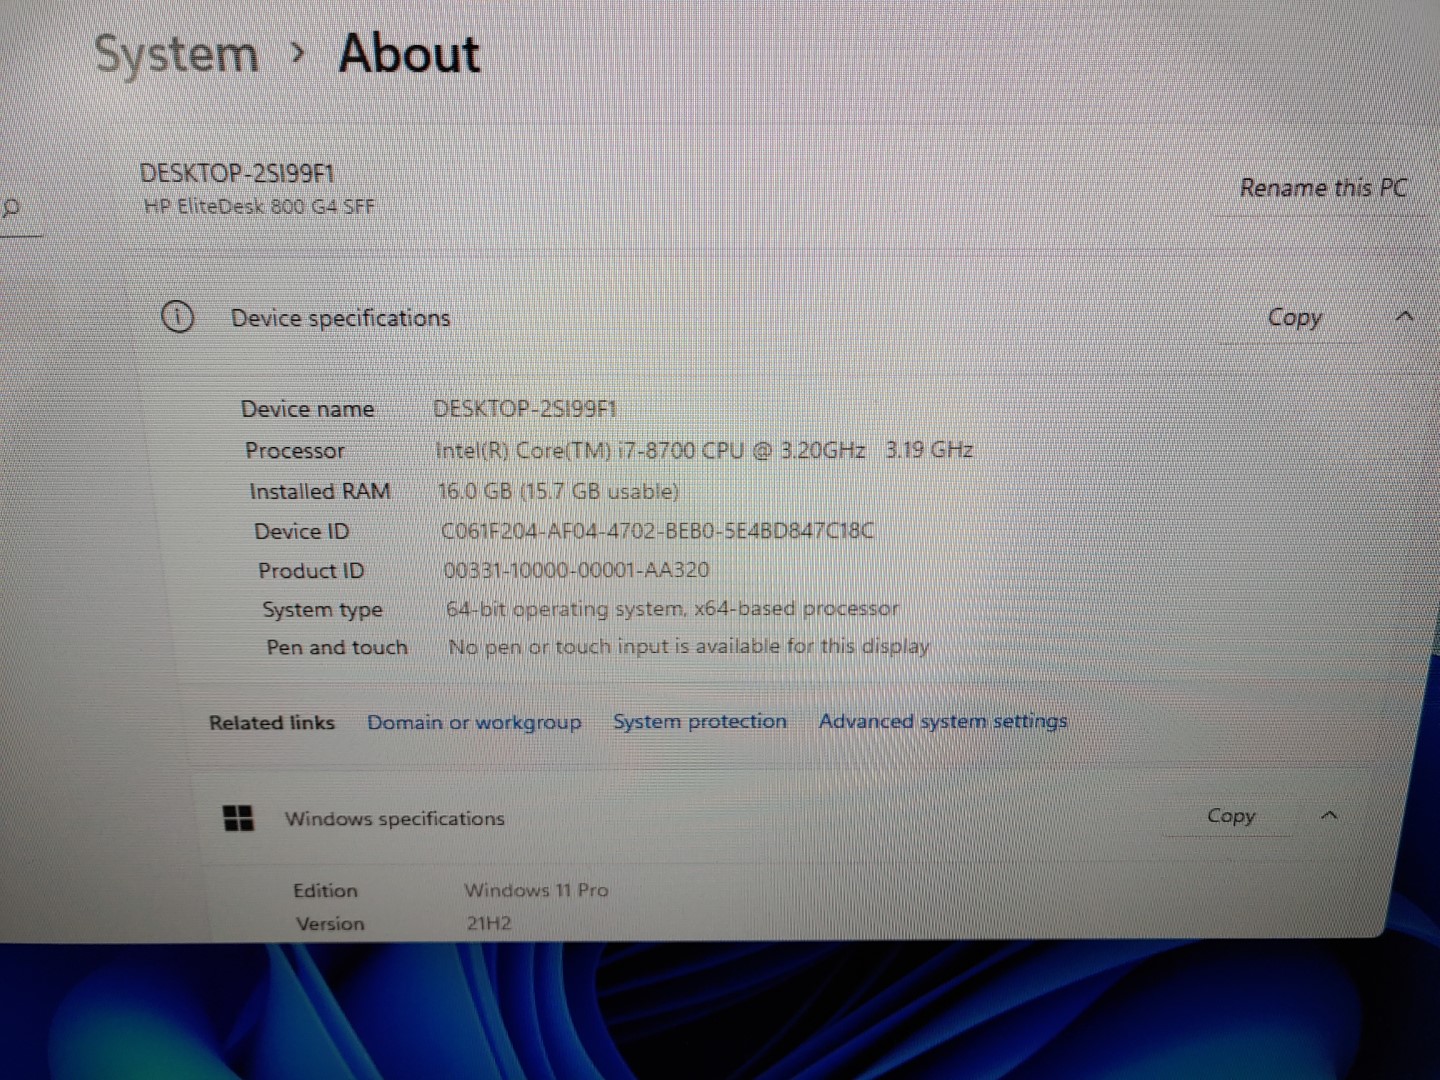Select the No pen or touch input text
Image resolution: width=1440 pixels, height=1080 pixels.
(689, 646)
